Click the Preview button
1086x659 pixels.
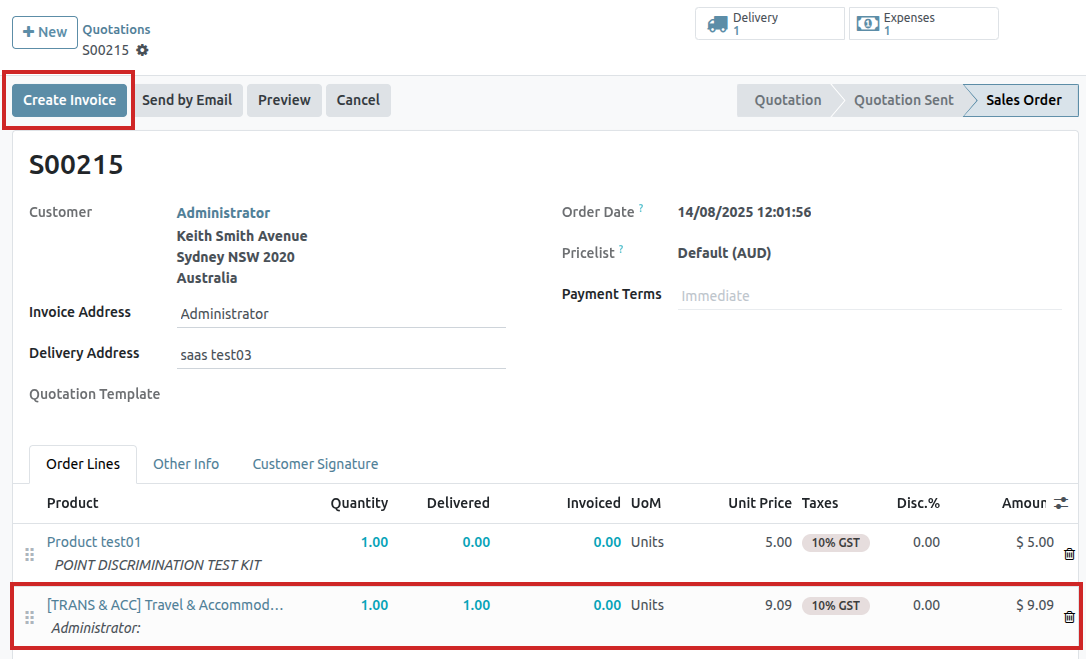pos(284,100)
